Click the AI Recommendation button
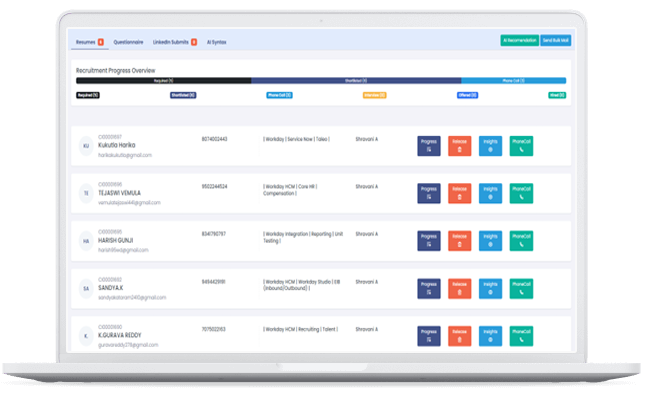651x393 pixels. pos(519,40)
